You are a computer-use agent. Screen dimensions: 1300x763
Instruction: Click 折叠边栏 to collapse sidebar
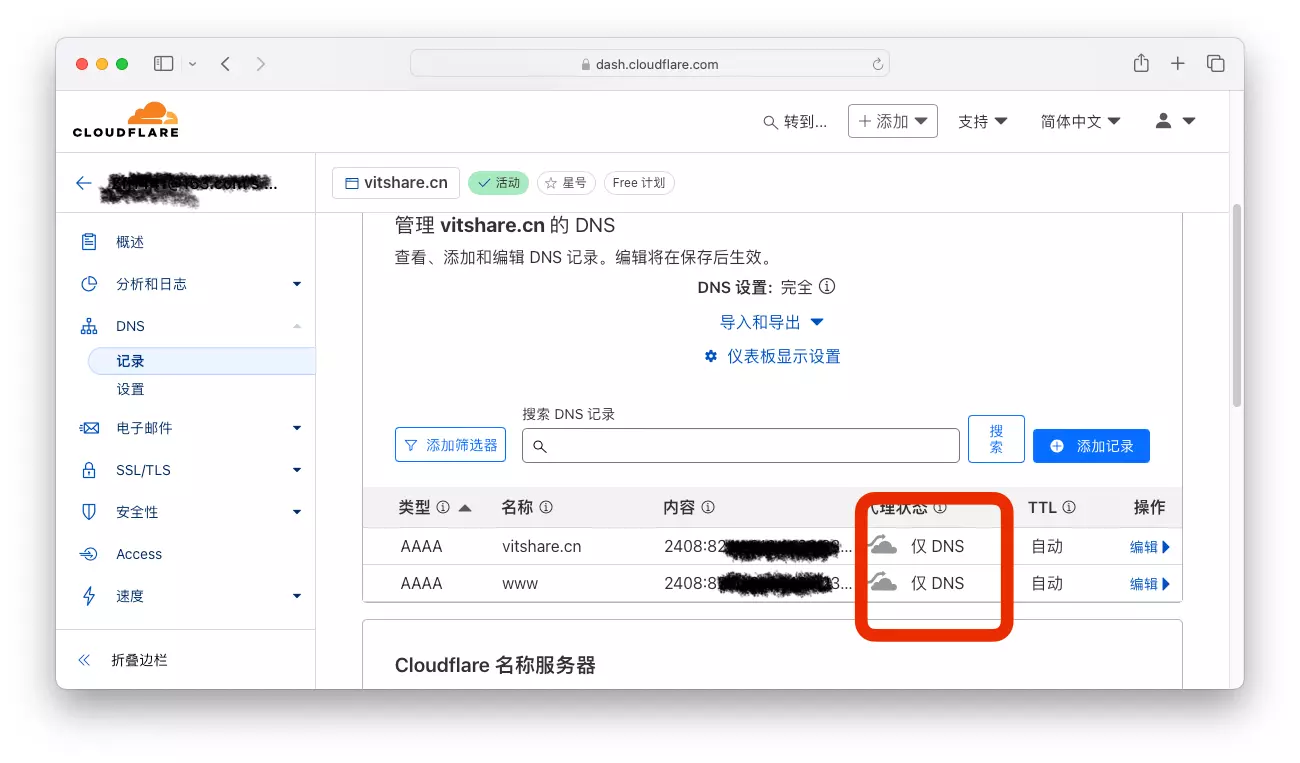139,660
